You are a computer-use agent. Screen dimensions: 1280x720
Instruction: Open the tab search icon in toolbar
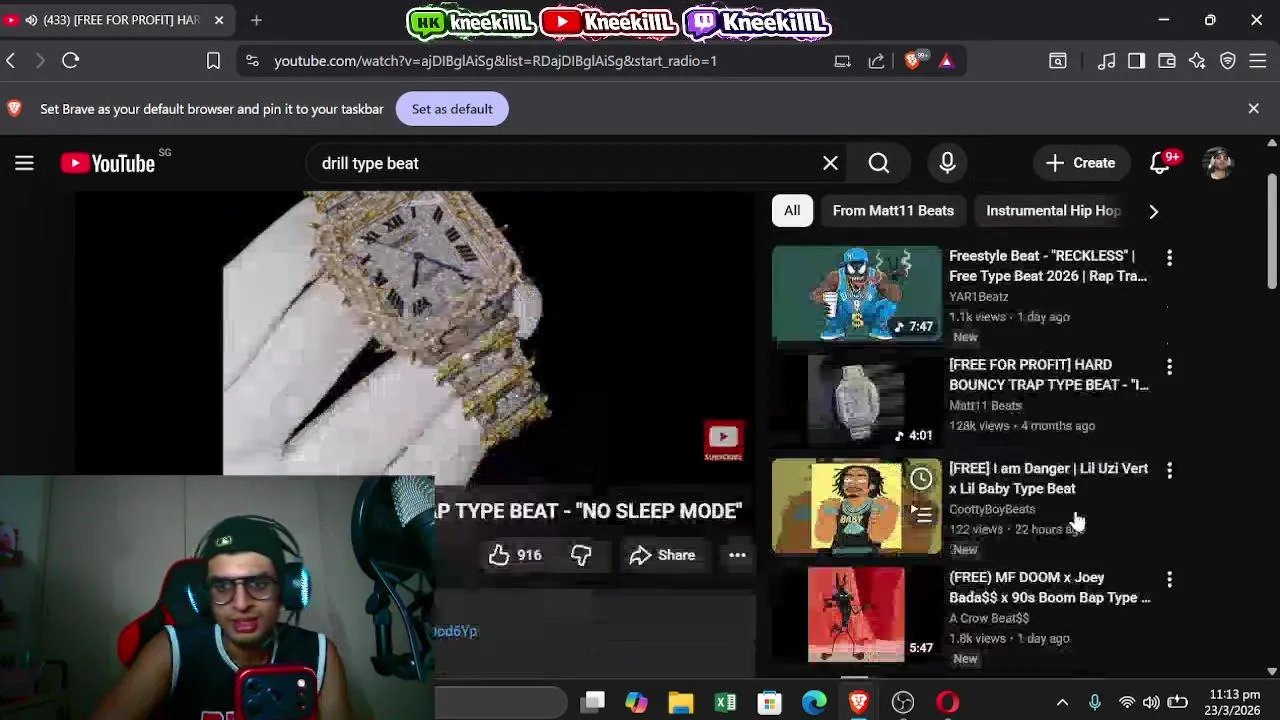point(1058,61)
